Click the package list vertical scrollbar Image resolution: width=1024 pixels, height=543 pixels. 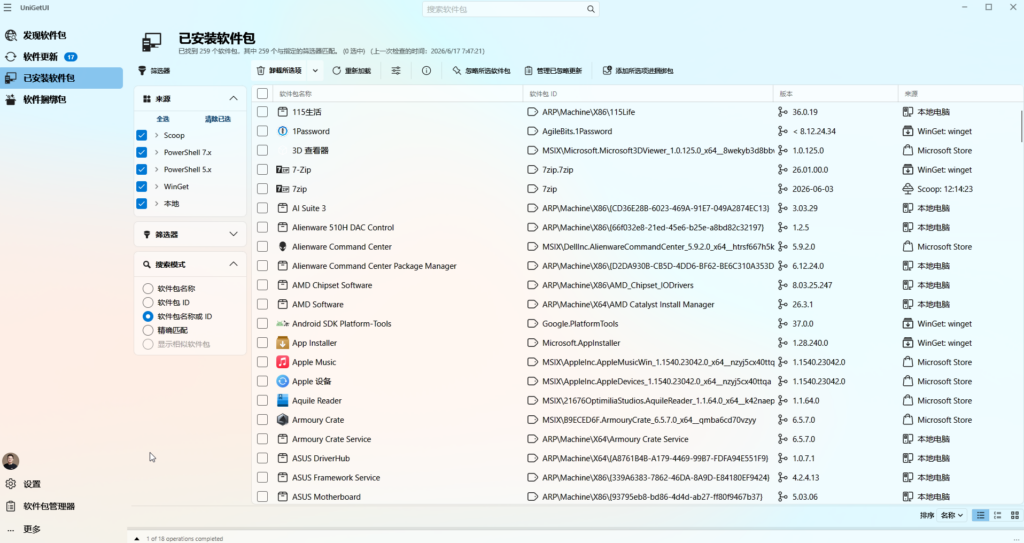[x=1021, y=126]
